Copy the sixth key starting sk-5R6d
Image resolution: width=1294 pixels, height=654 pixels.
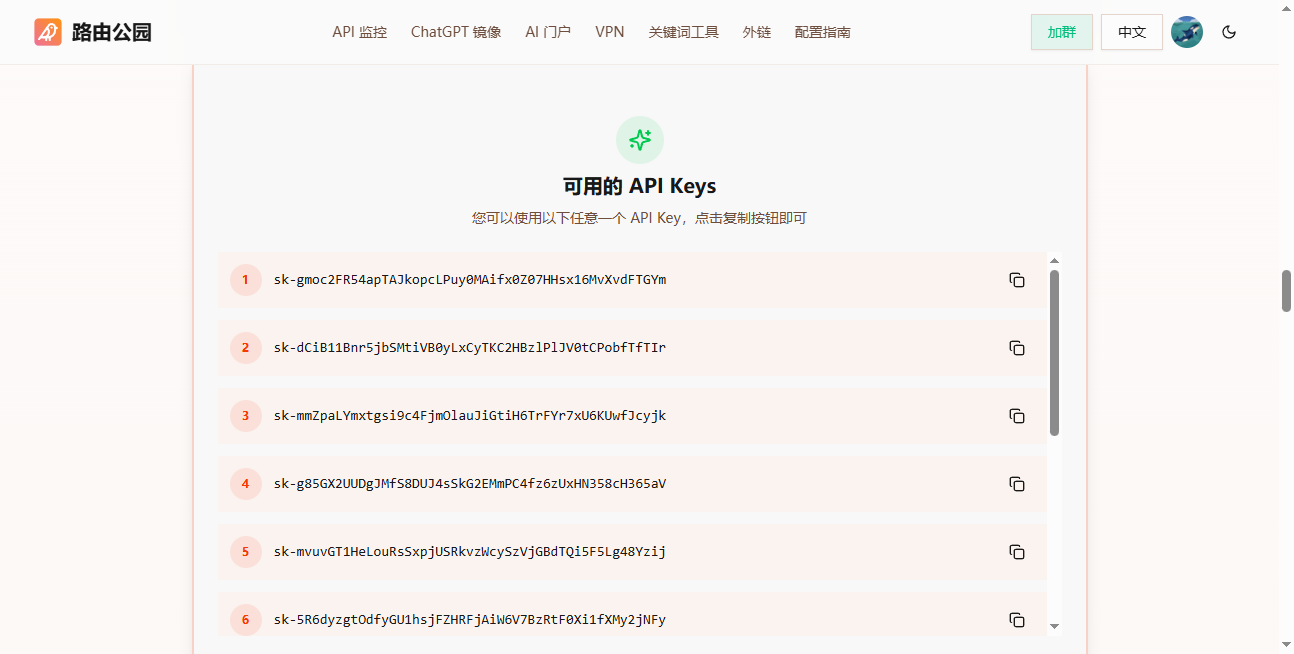1017,620
